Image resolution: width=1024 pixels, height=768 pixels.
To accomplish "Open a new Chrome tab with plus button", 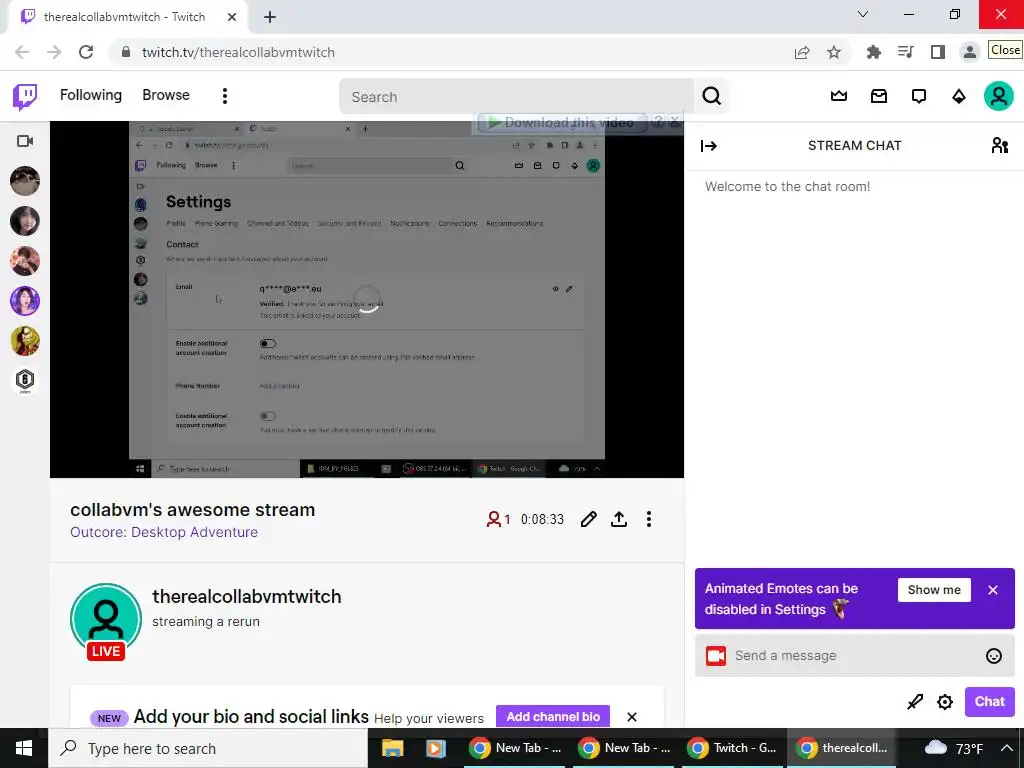I will point(270,17).
